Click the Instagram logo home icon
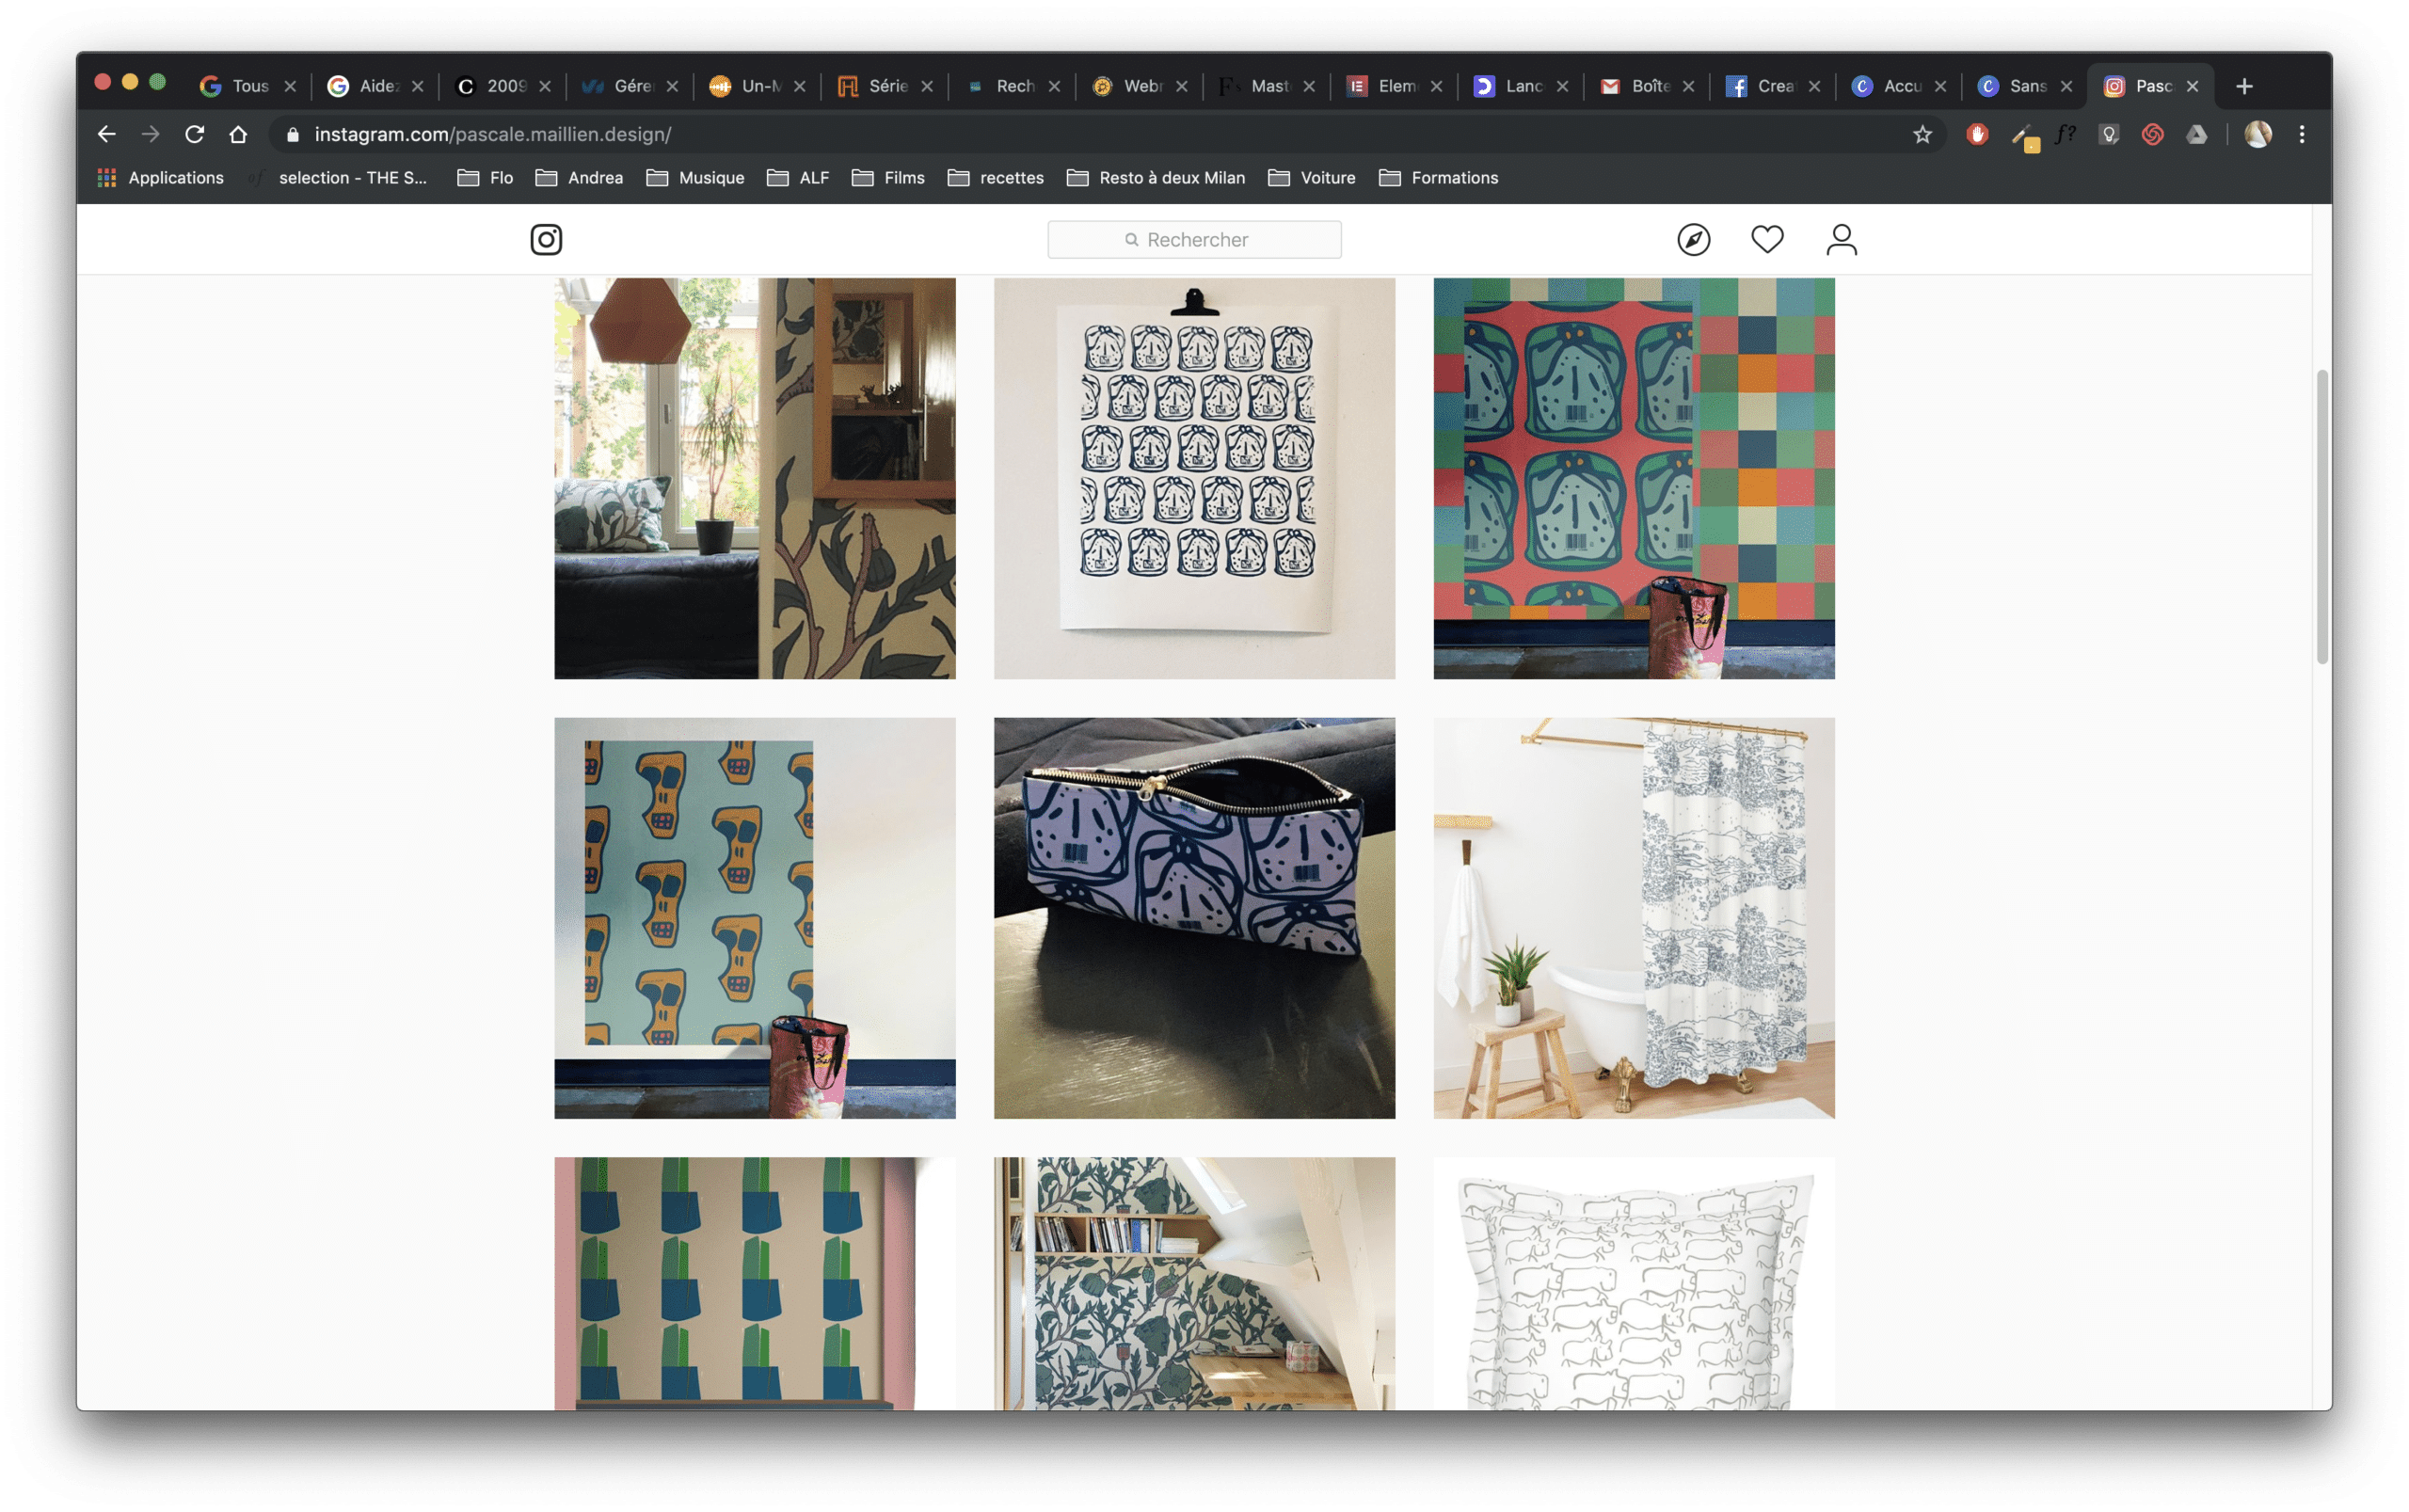The height and width of the screenshot is (1512, 2409). (x=546, y=240)
